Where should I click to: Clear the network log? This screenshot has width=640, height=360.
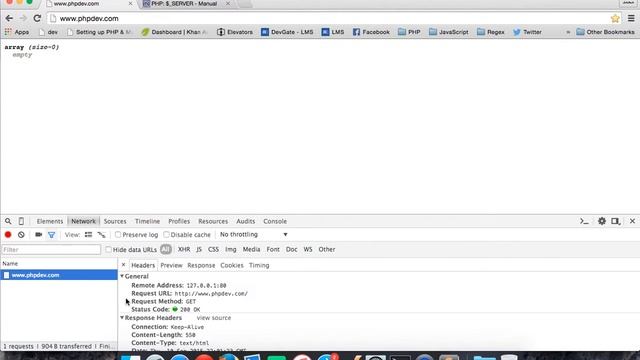tap(21, 235)
